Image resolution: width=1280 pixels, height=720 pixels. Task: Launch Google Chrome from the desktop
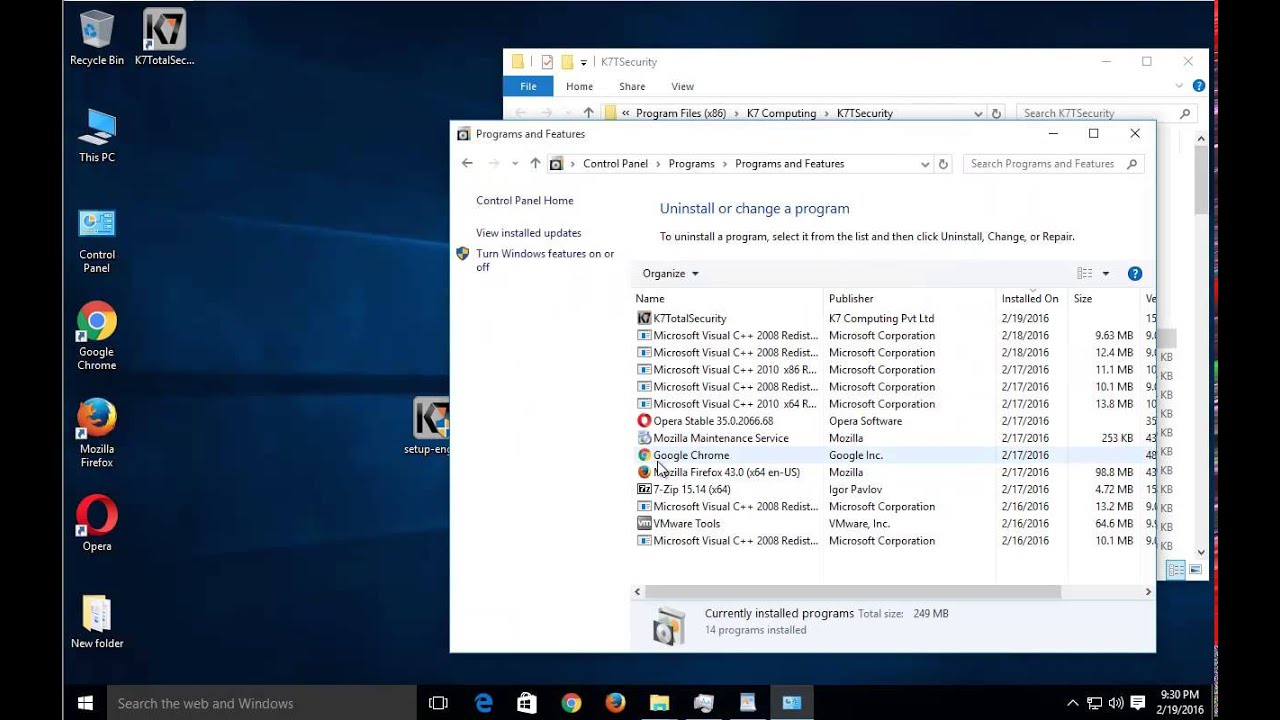click(x=97, y=336)
